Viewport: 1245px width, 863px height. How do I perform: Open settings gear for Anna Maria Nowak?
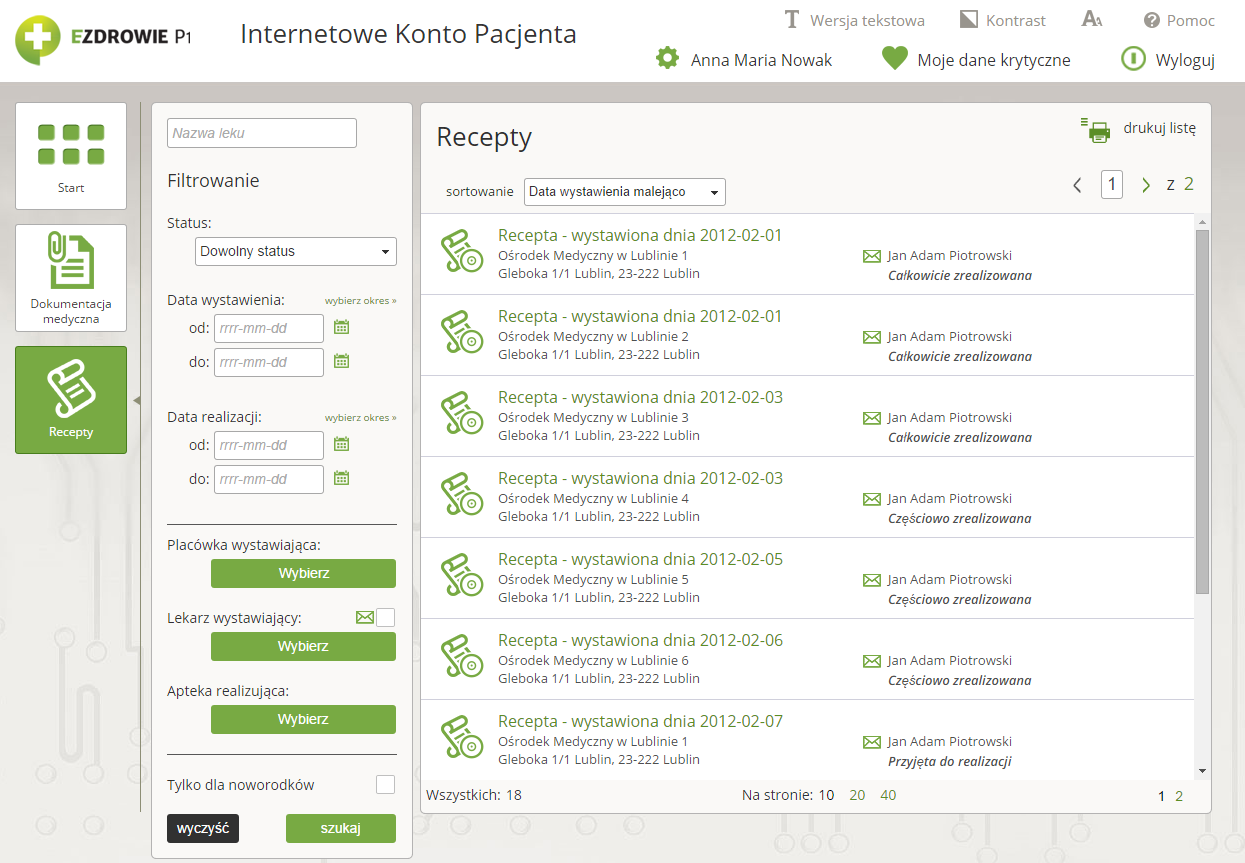[x=667, y=59]
